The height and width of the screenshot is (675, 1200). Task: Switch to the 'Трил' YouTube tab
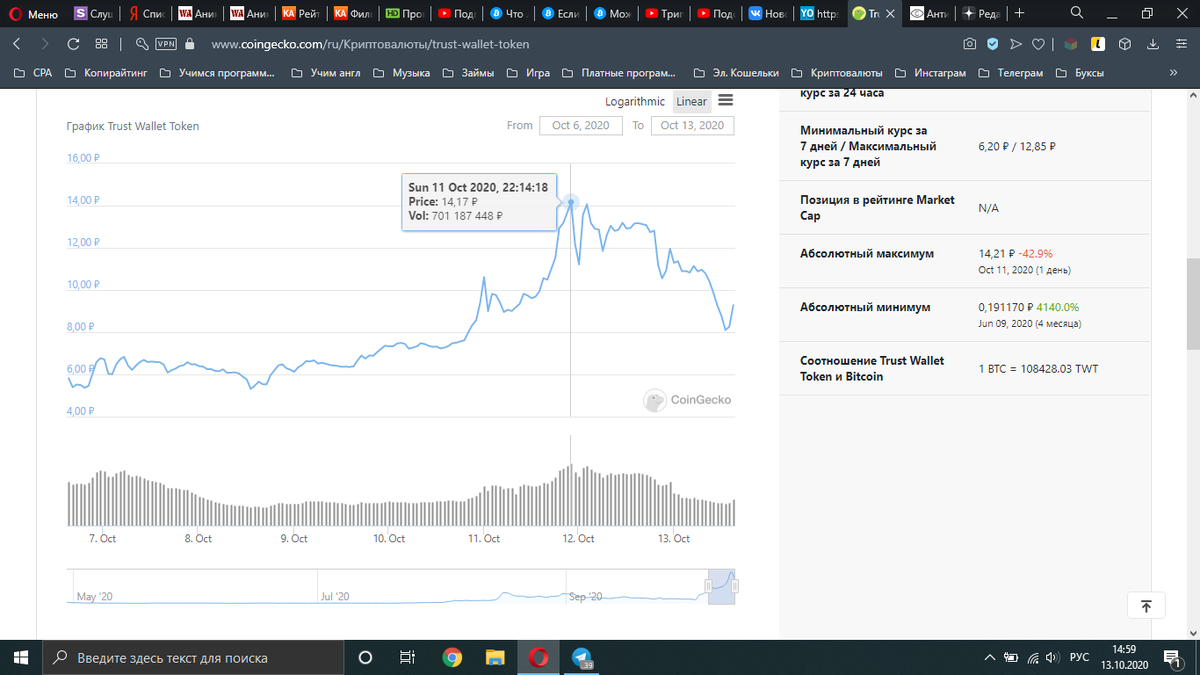click(664, 14)
